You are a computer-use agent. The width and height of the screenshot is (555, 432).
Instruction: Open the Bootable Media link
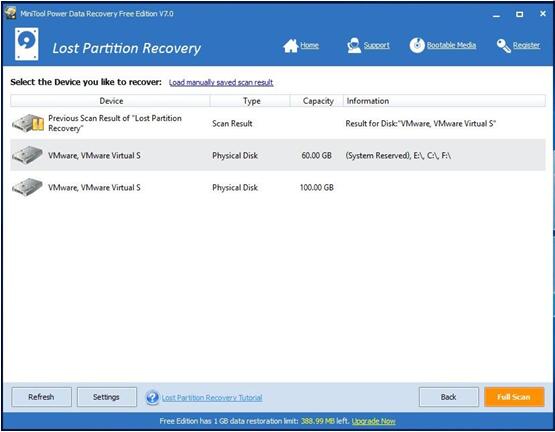[x=451, y=45]
